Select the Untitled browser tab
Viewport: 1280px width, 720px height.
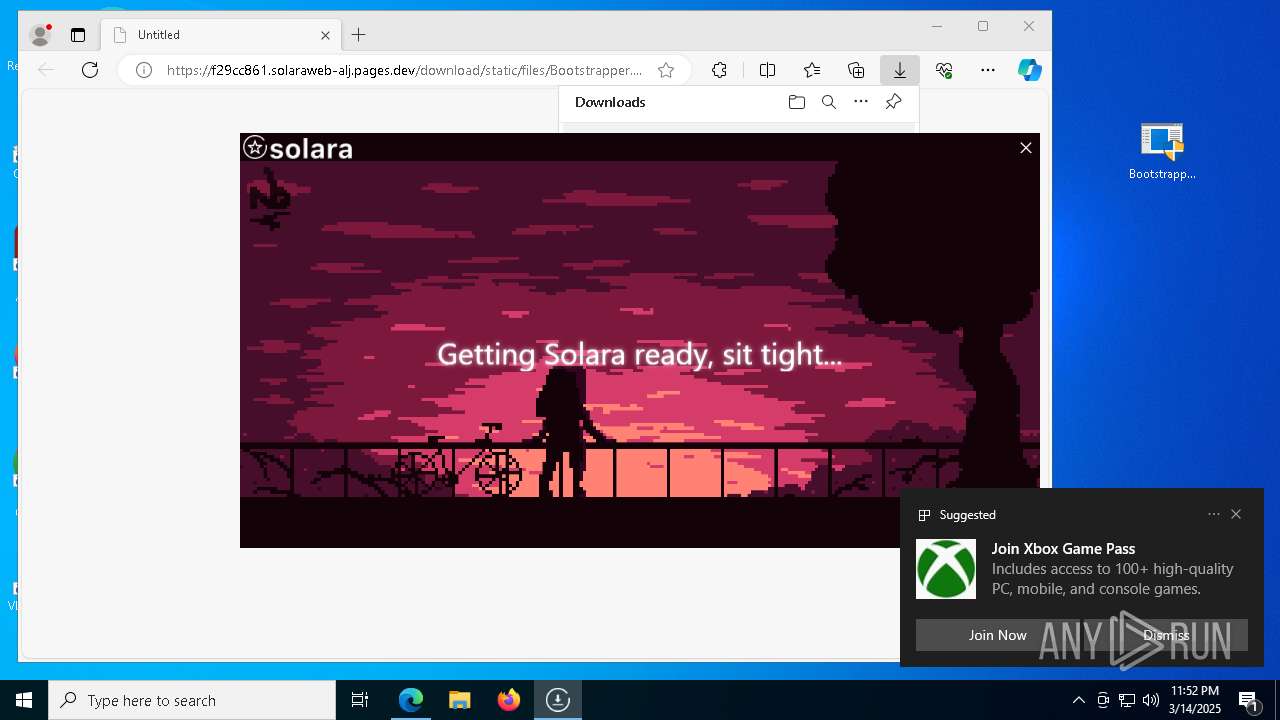tap(221, 35)
